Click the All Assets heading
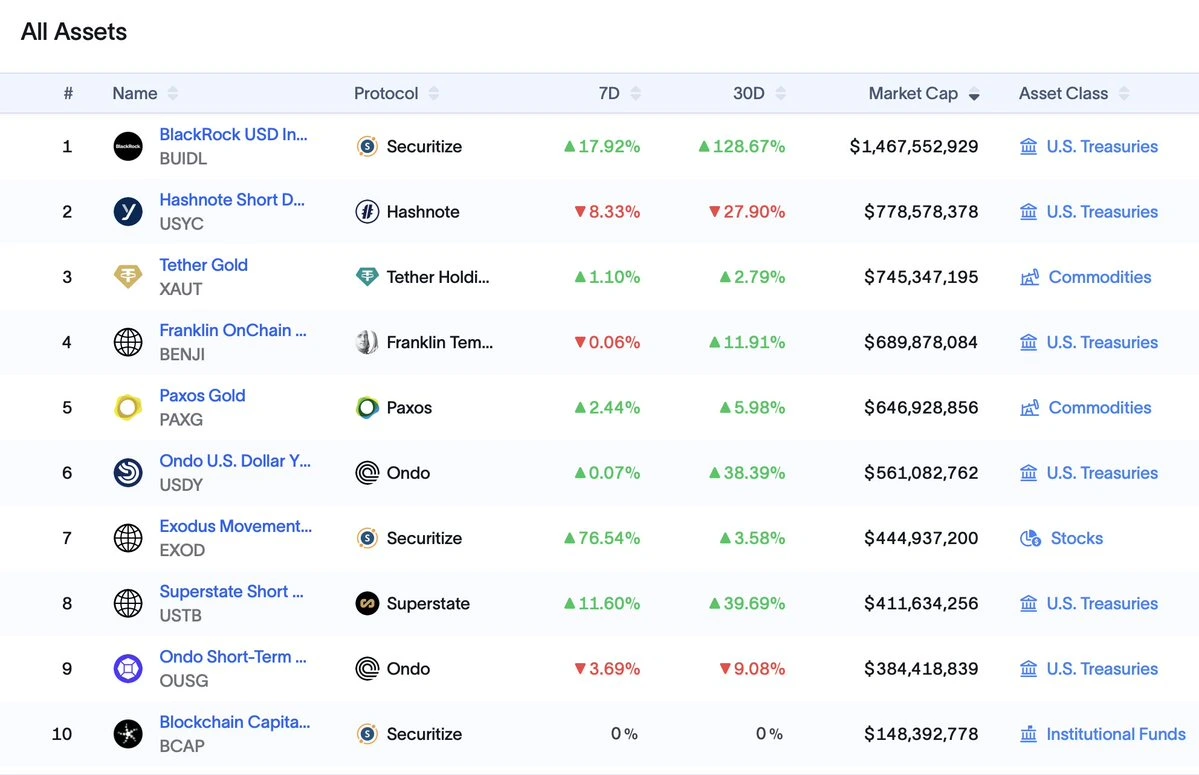The image size is (1199, 775). 73,32
